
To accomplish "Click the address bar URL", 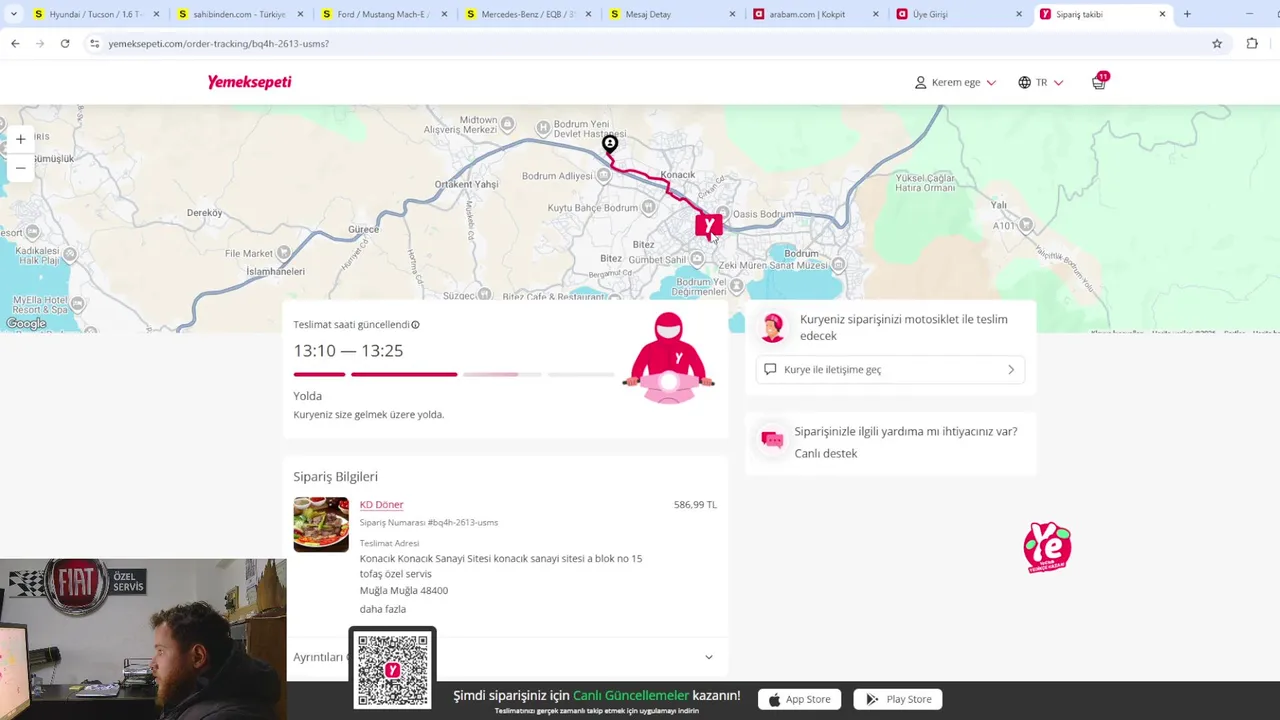I will coord(219,44).
